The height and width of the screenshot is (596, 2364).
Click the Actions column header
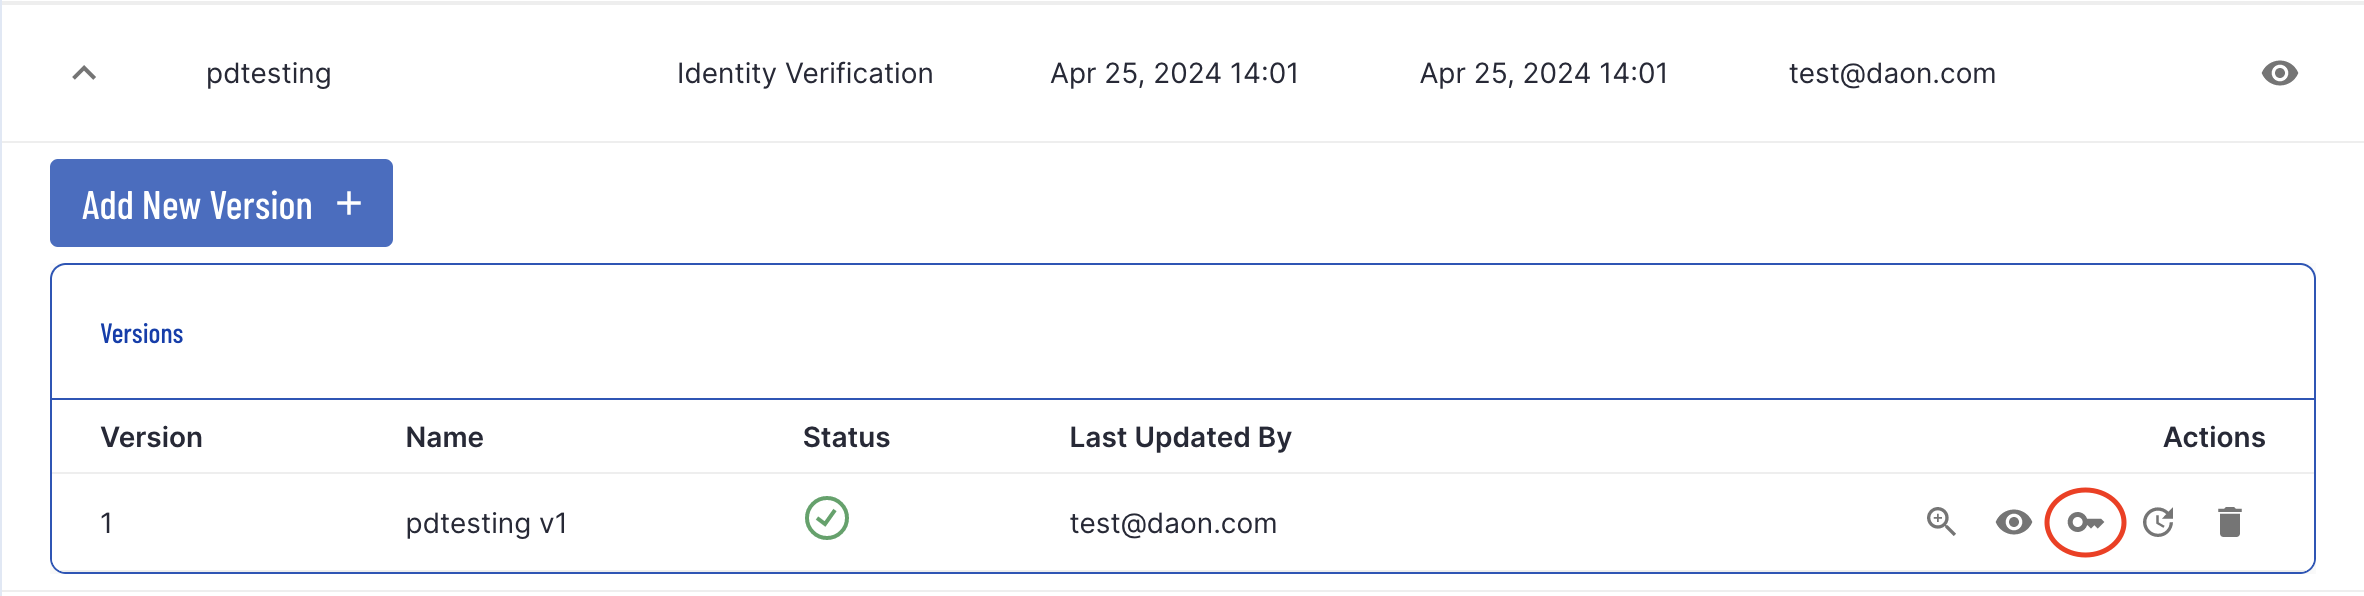pyautogui.click(x=2214, y=437)
